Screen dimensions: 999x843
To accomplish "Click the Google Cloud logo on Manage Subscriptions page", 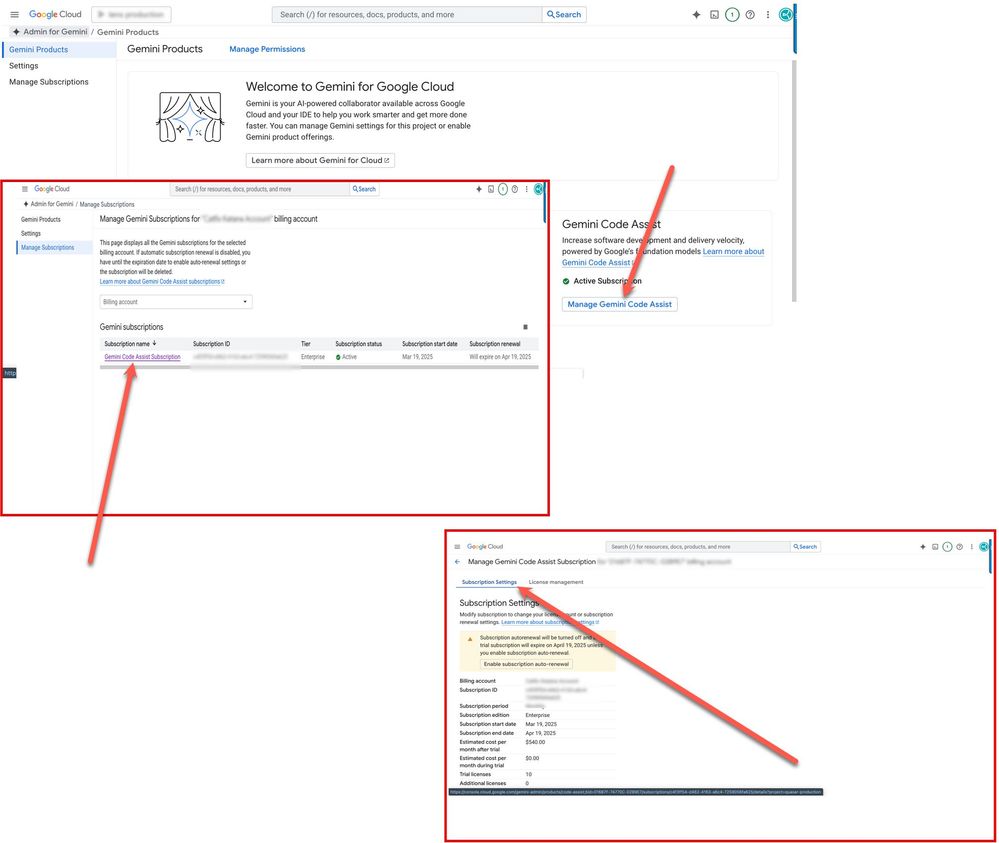I will (x=52, y=189).
